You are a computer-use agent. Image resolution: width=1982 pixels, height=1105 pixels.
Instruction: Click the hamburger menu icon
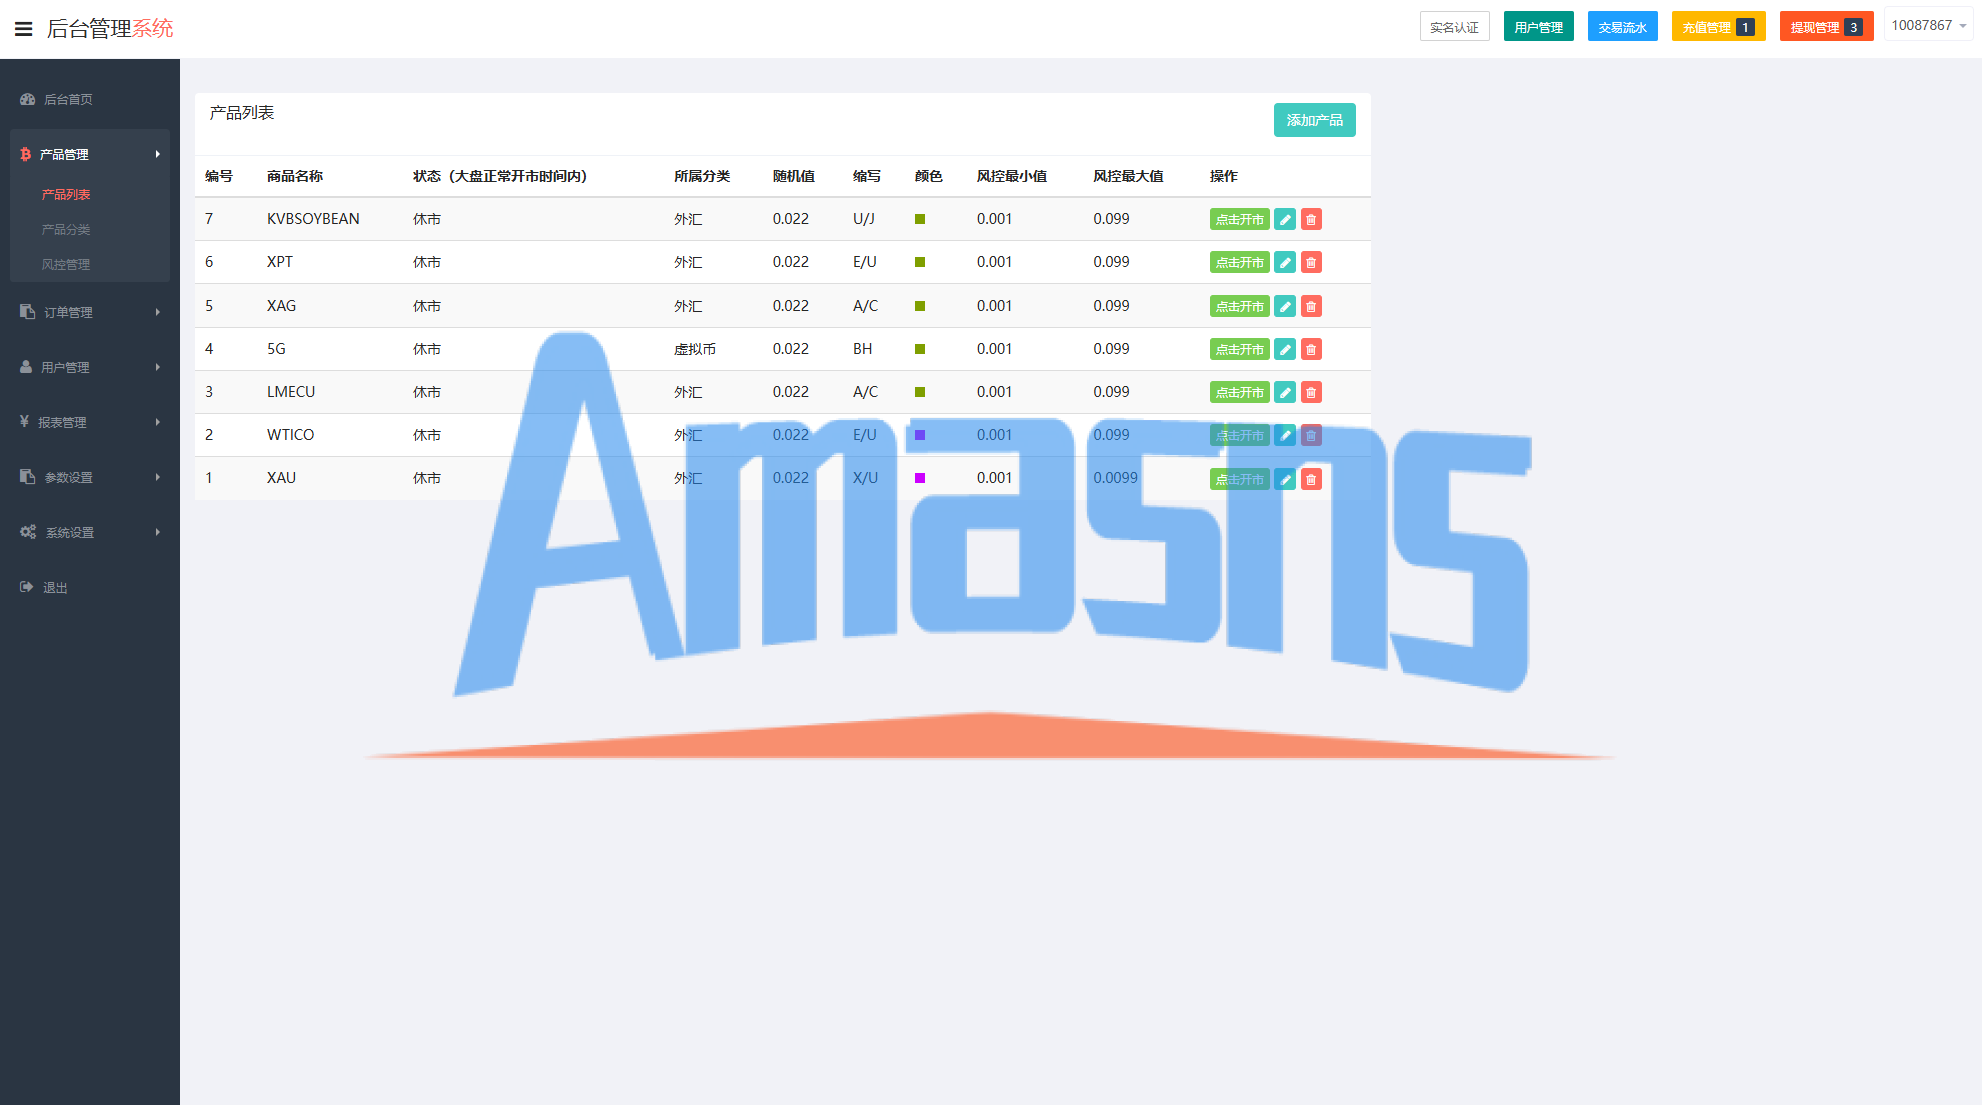(23, 29)
